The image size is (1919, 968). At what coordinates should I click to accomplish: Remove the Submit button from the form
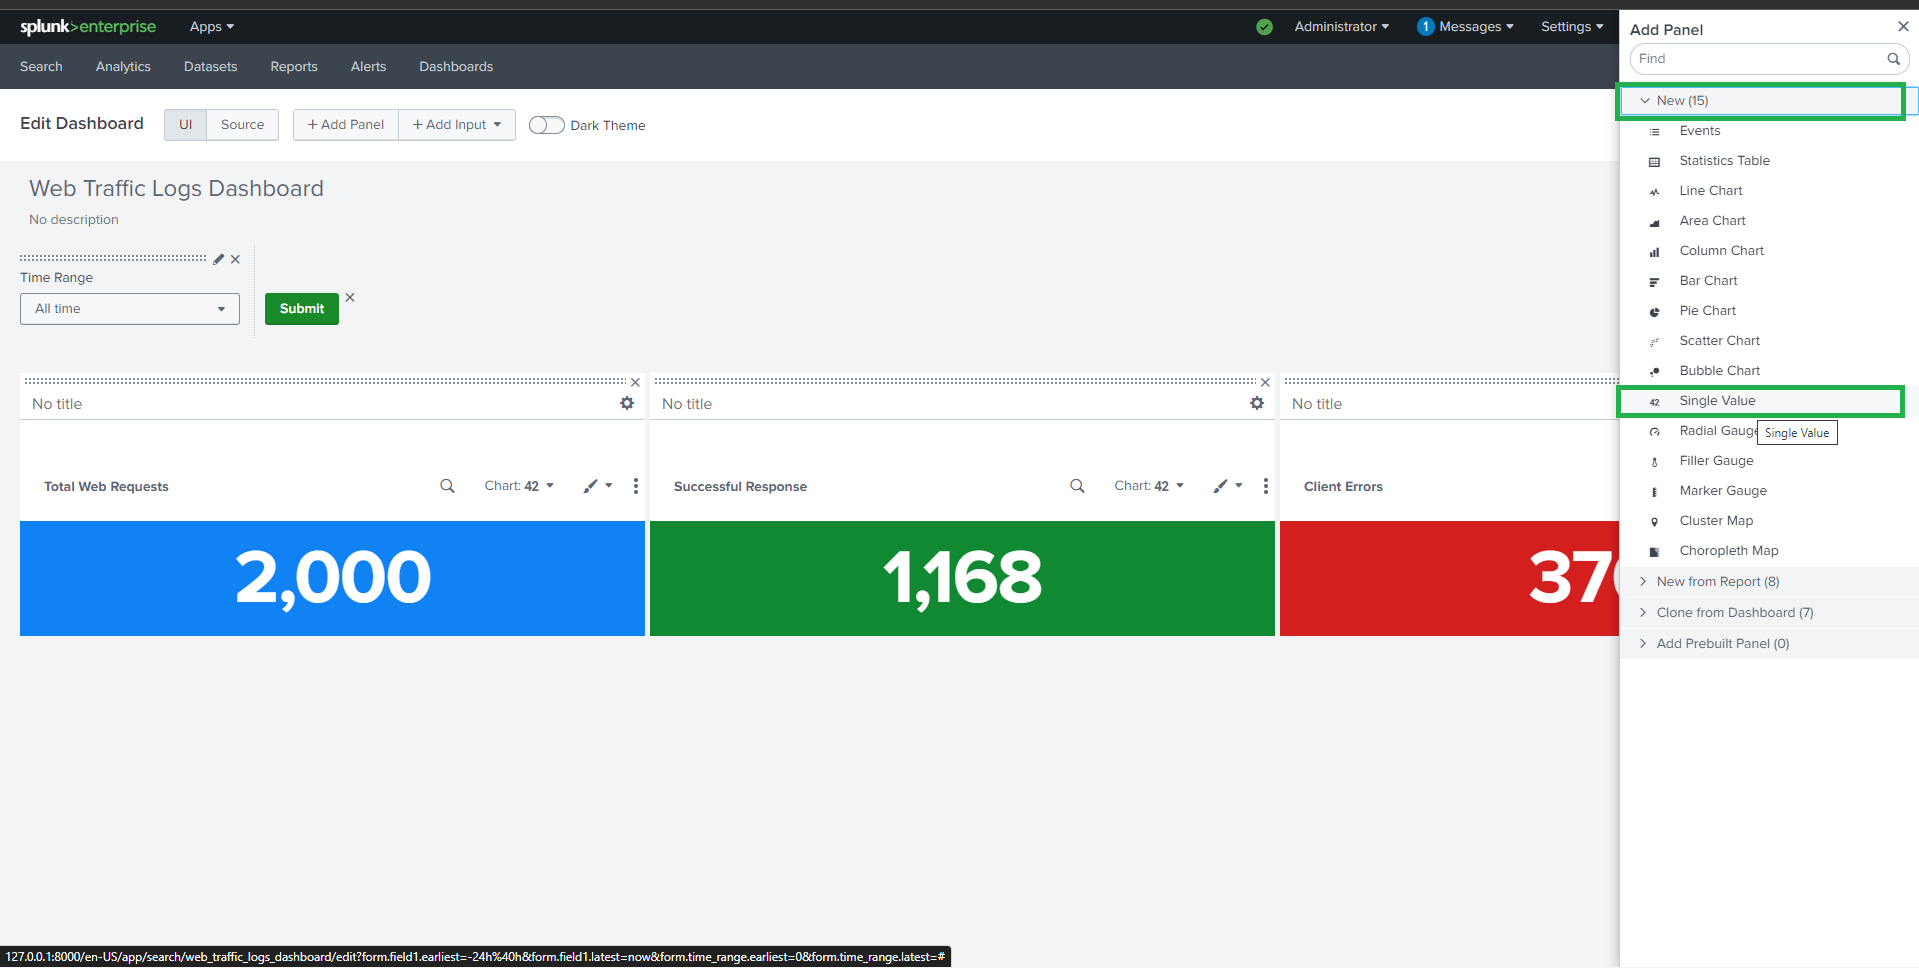click(x=350, y=297)
